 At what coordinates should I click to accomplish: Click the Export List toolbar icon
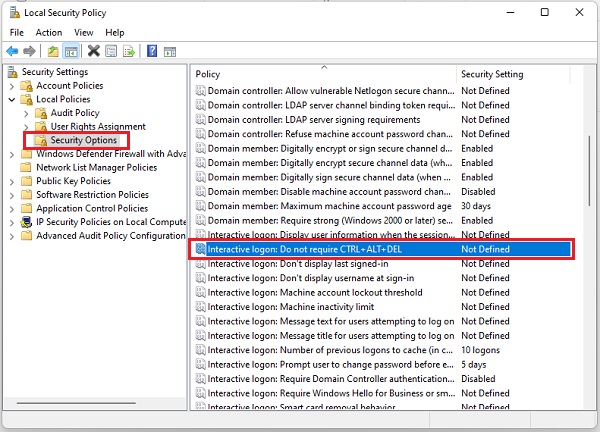click(x=128, y=51)
